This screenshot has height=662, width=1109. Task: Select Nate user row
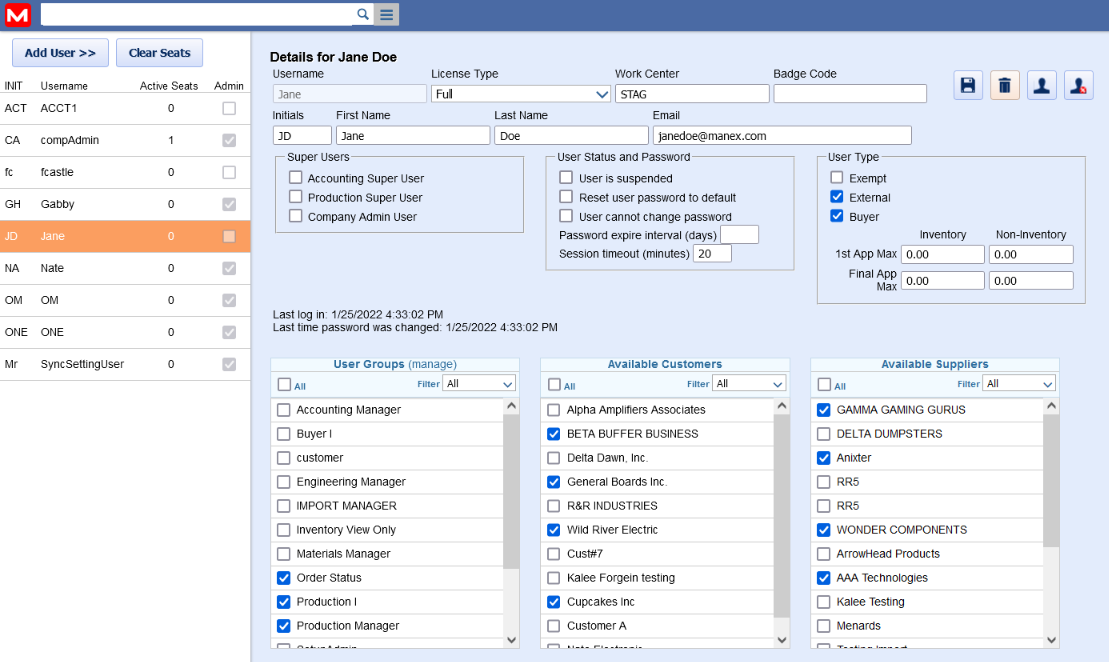click(125, 268)
